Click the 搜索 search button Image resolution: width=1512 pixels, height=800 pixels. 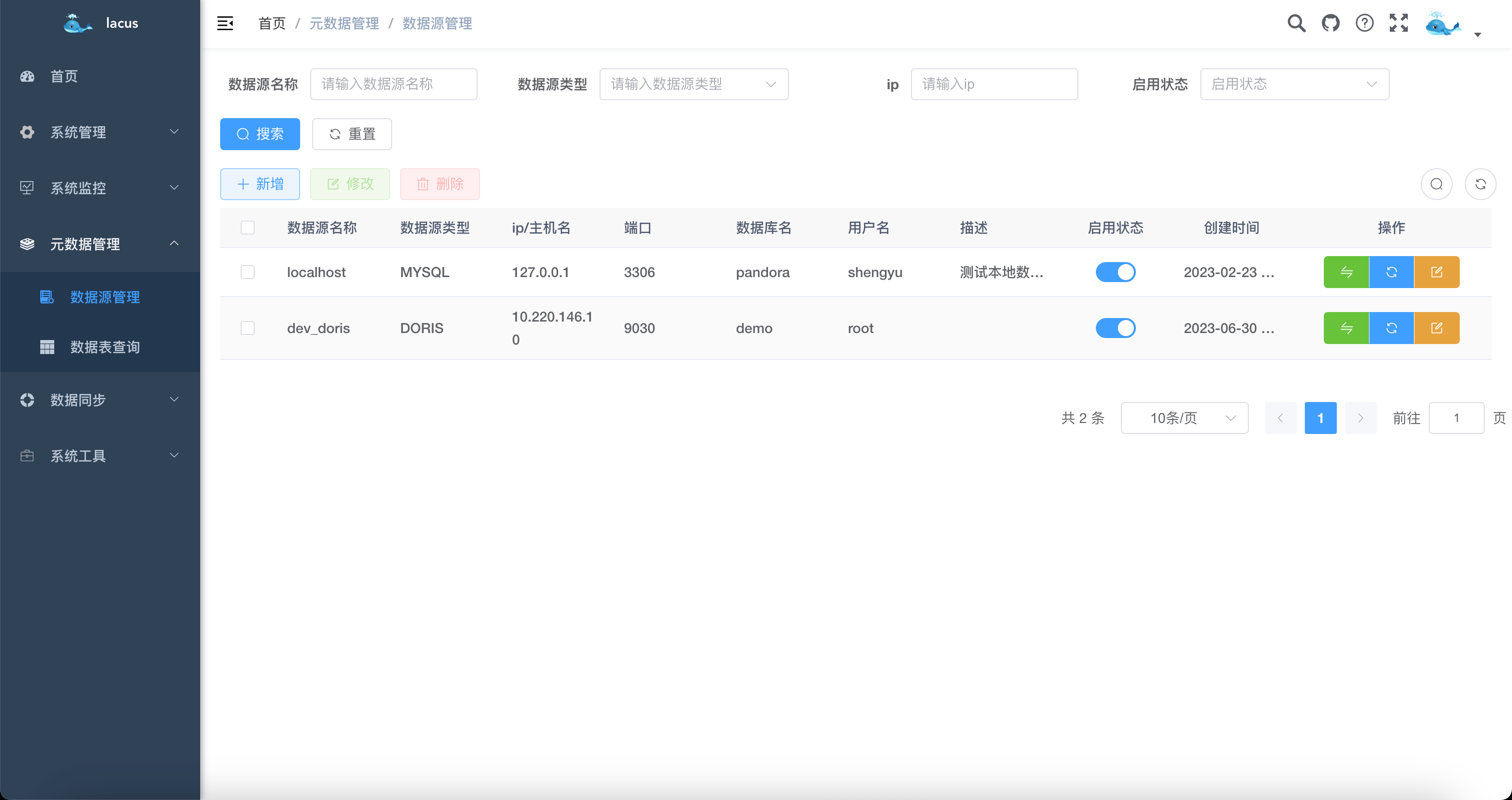(260, 134)
